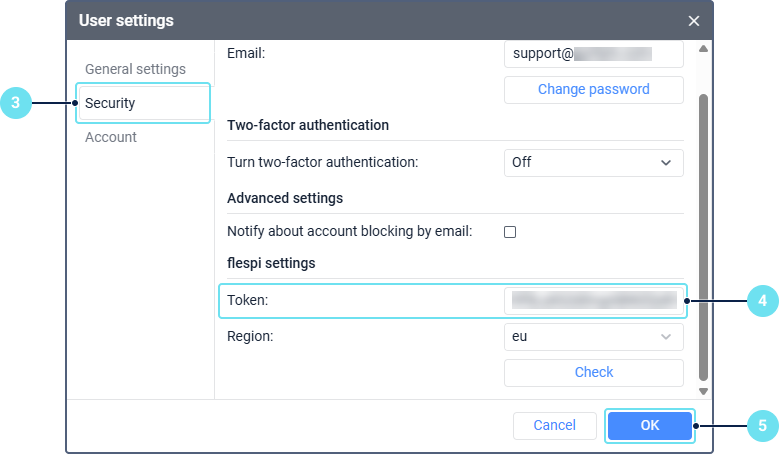Click the callout marker numbered 3
This screenshot has width=779, height=454.
(16, 102)
